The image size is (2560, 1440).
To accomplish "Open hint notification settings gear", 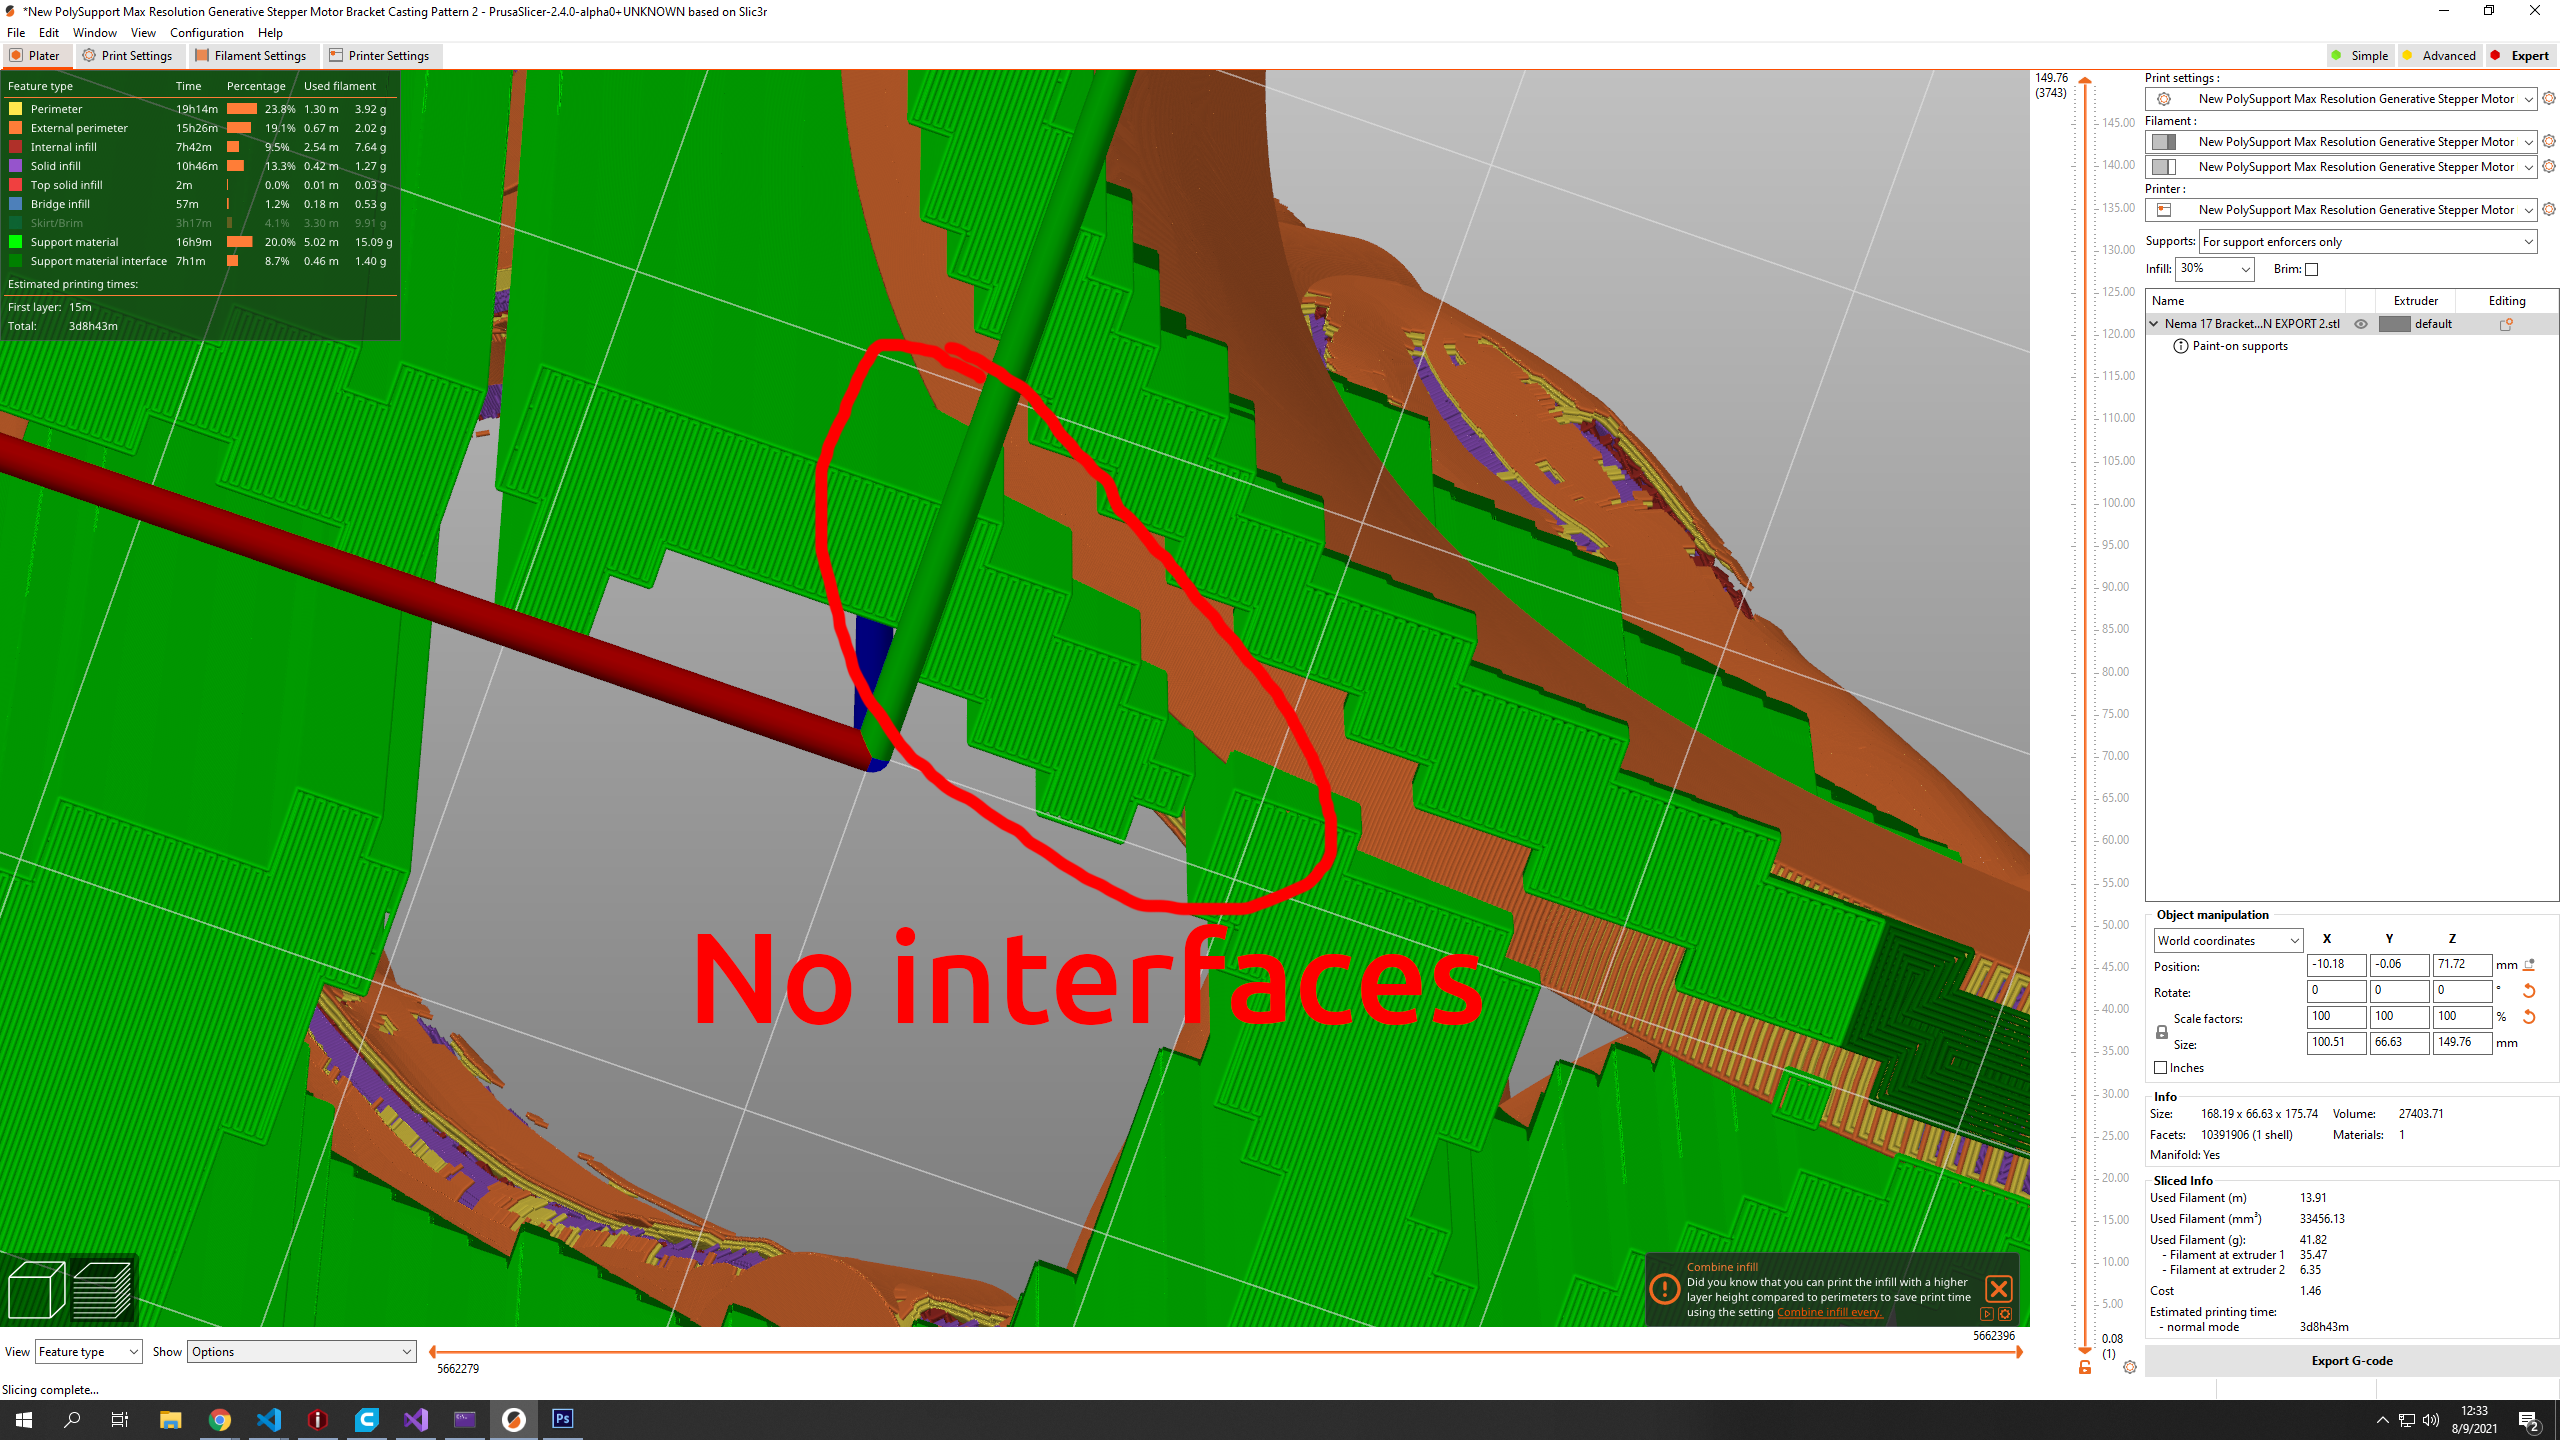I will (2005, 1314).
